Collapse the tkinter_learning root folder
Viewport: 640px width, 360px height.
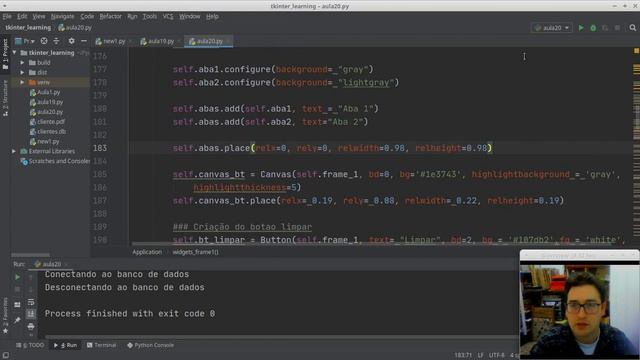(x=15, y=53)
